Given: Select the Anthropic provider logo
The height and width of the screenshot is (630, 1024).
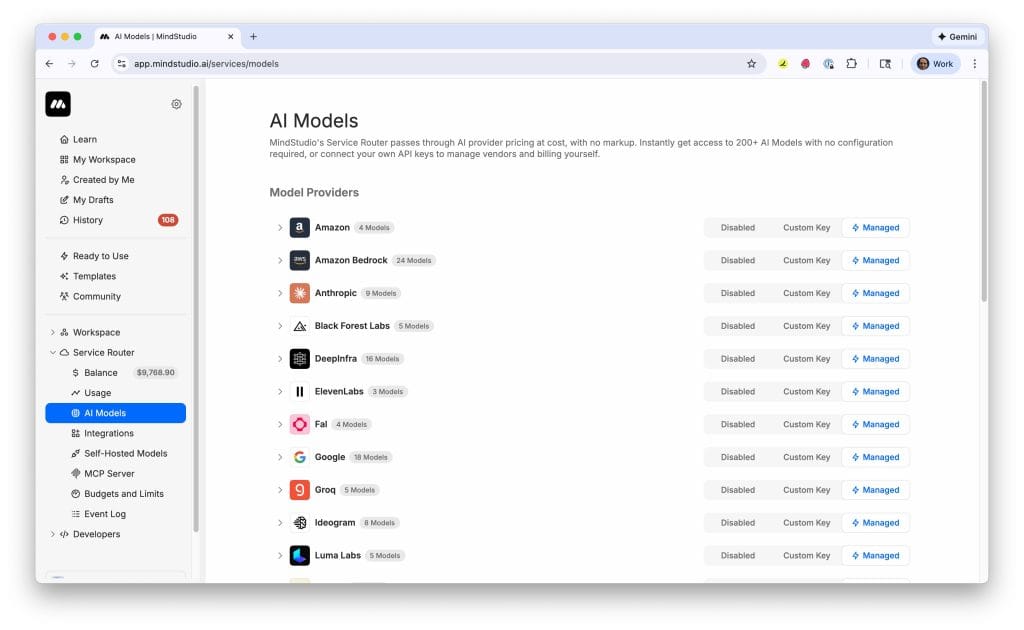Looking at the screenshot, I should (x=299, y=292).
